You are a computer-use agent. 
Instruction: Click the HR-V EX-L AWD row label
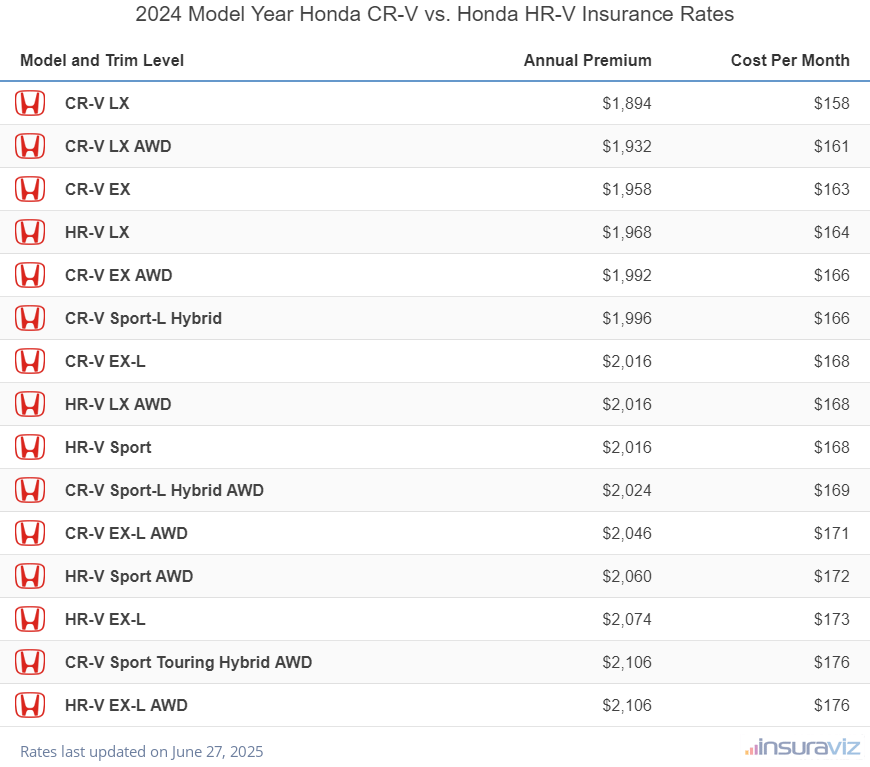(127, 705)
